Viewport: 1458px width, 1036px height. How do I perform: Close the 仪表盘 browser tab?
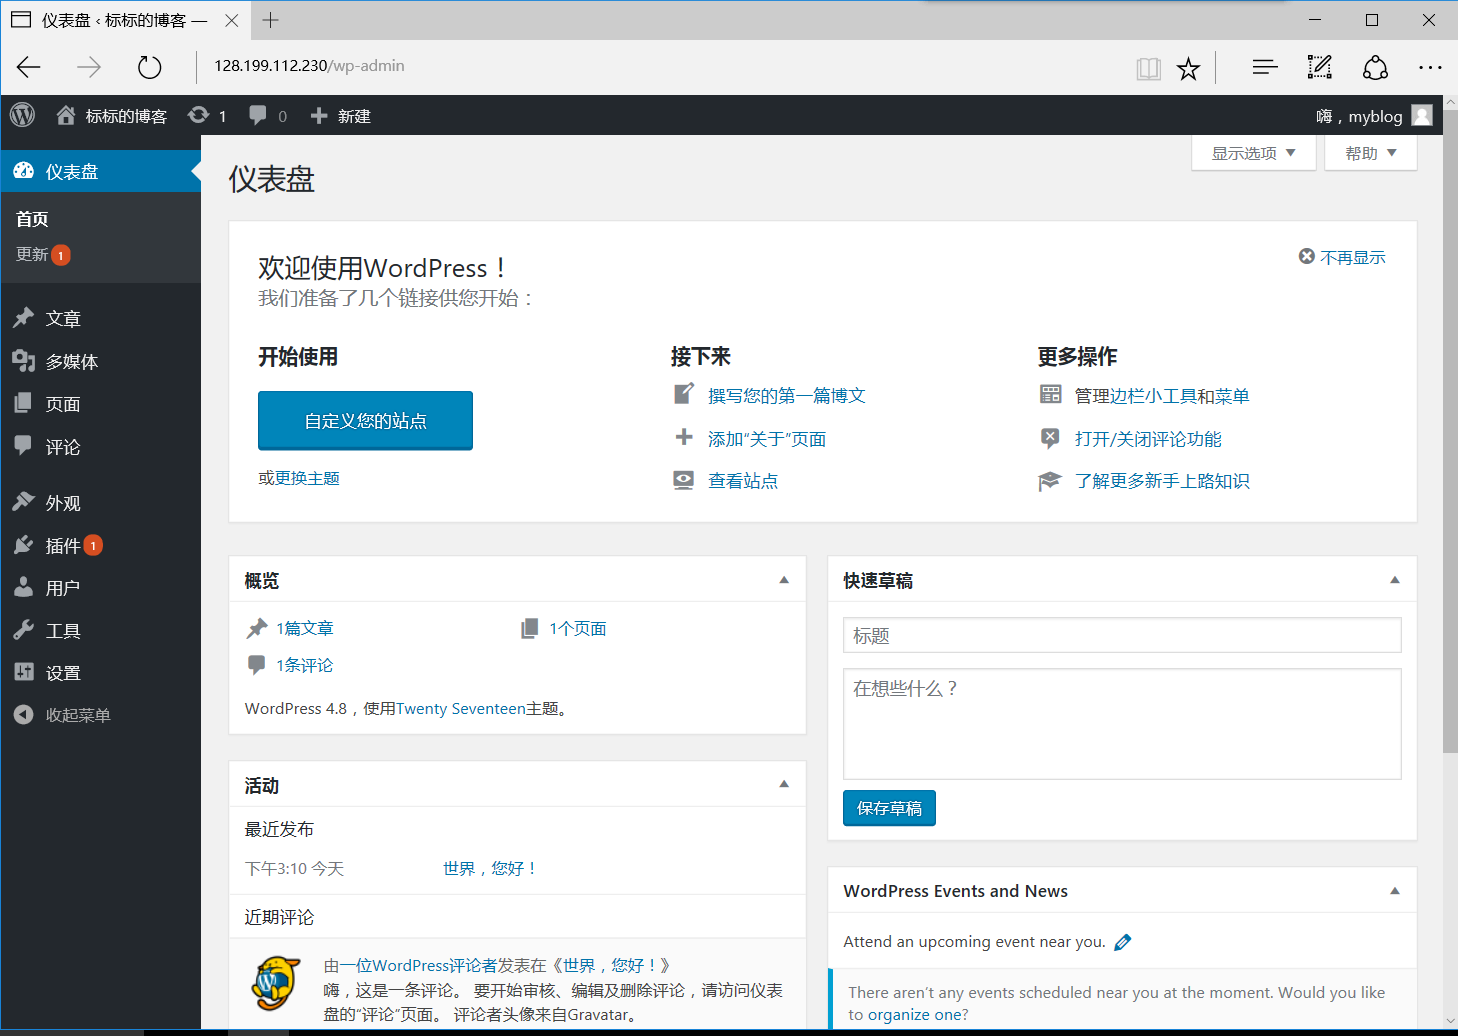point(231,20)
